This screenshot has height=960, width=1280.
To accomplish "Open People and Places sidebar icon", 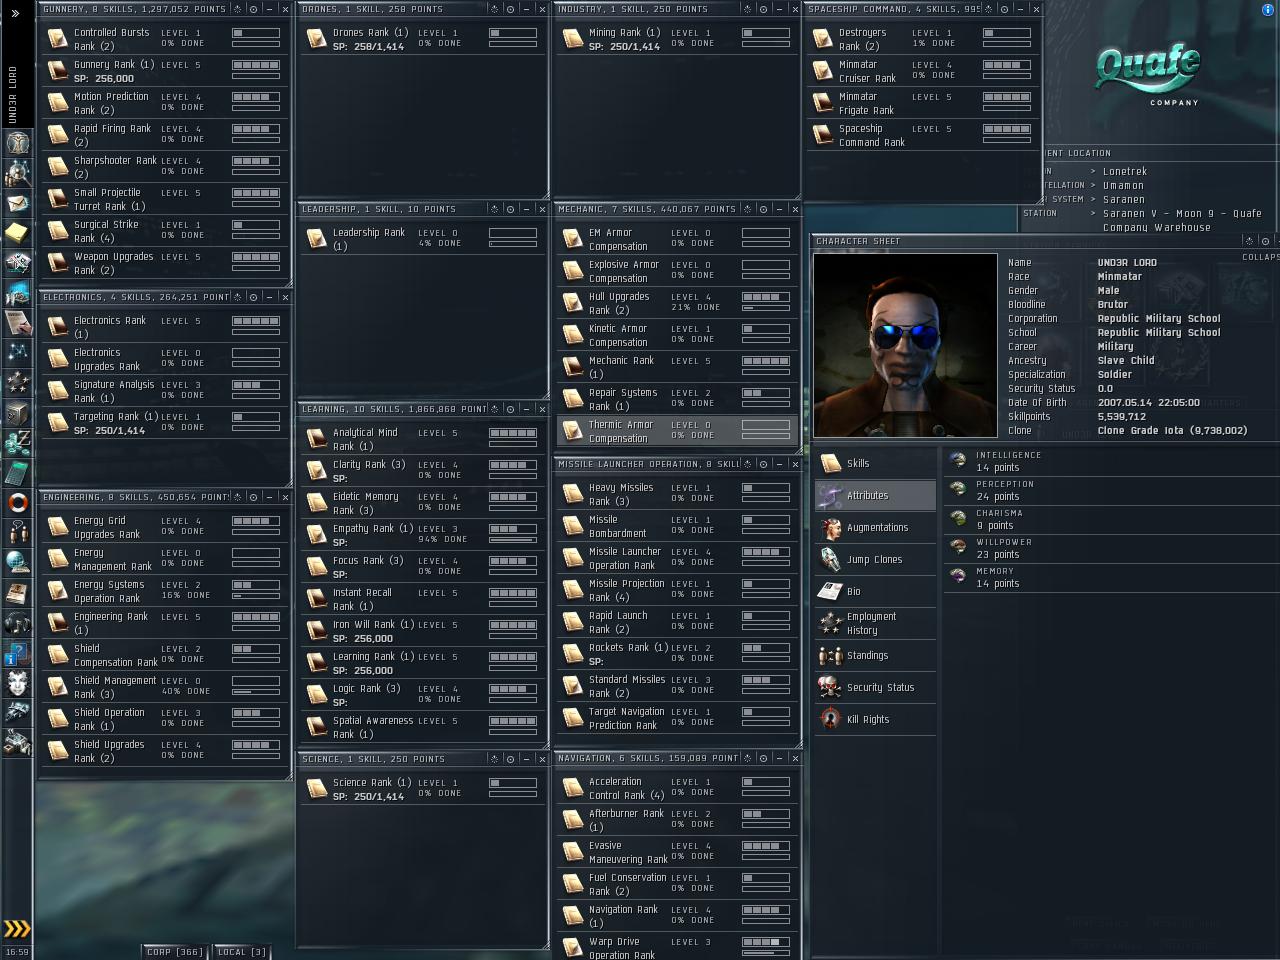I will (17, 172).
